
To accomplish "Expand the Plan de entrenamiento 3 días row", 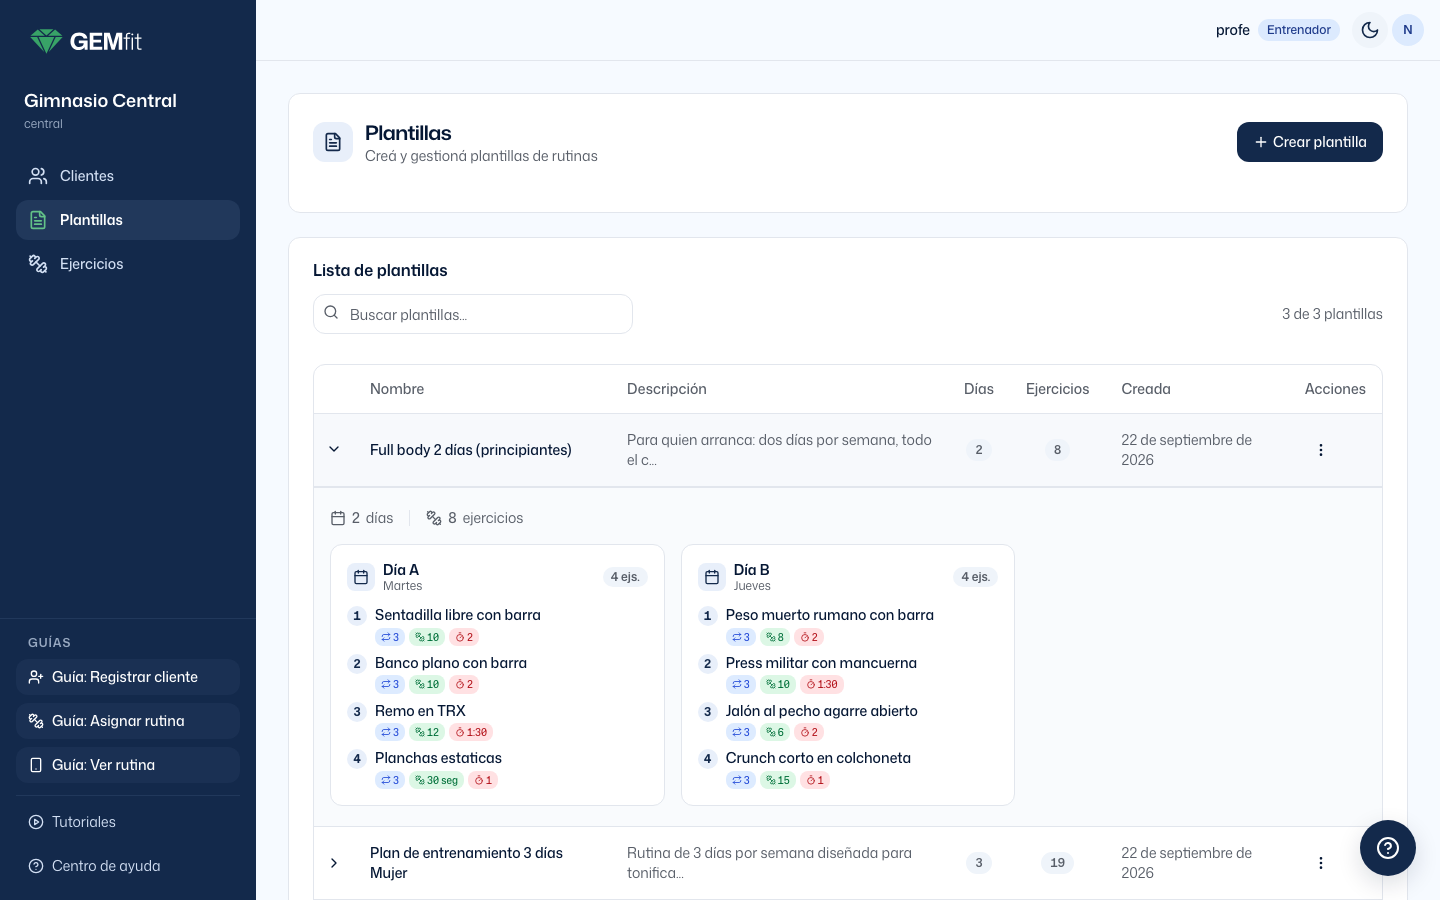I will (x=334, y=863).
